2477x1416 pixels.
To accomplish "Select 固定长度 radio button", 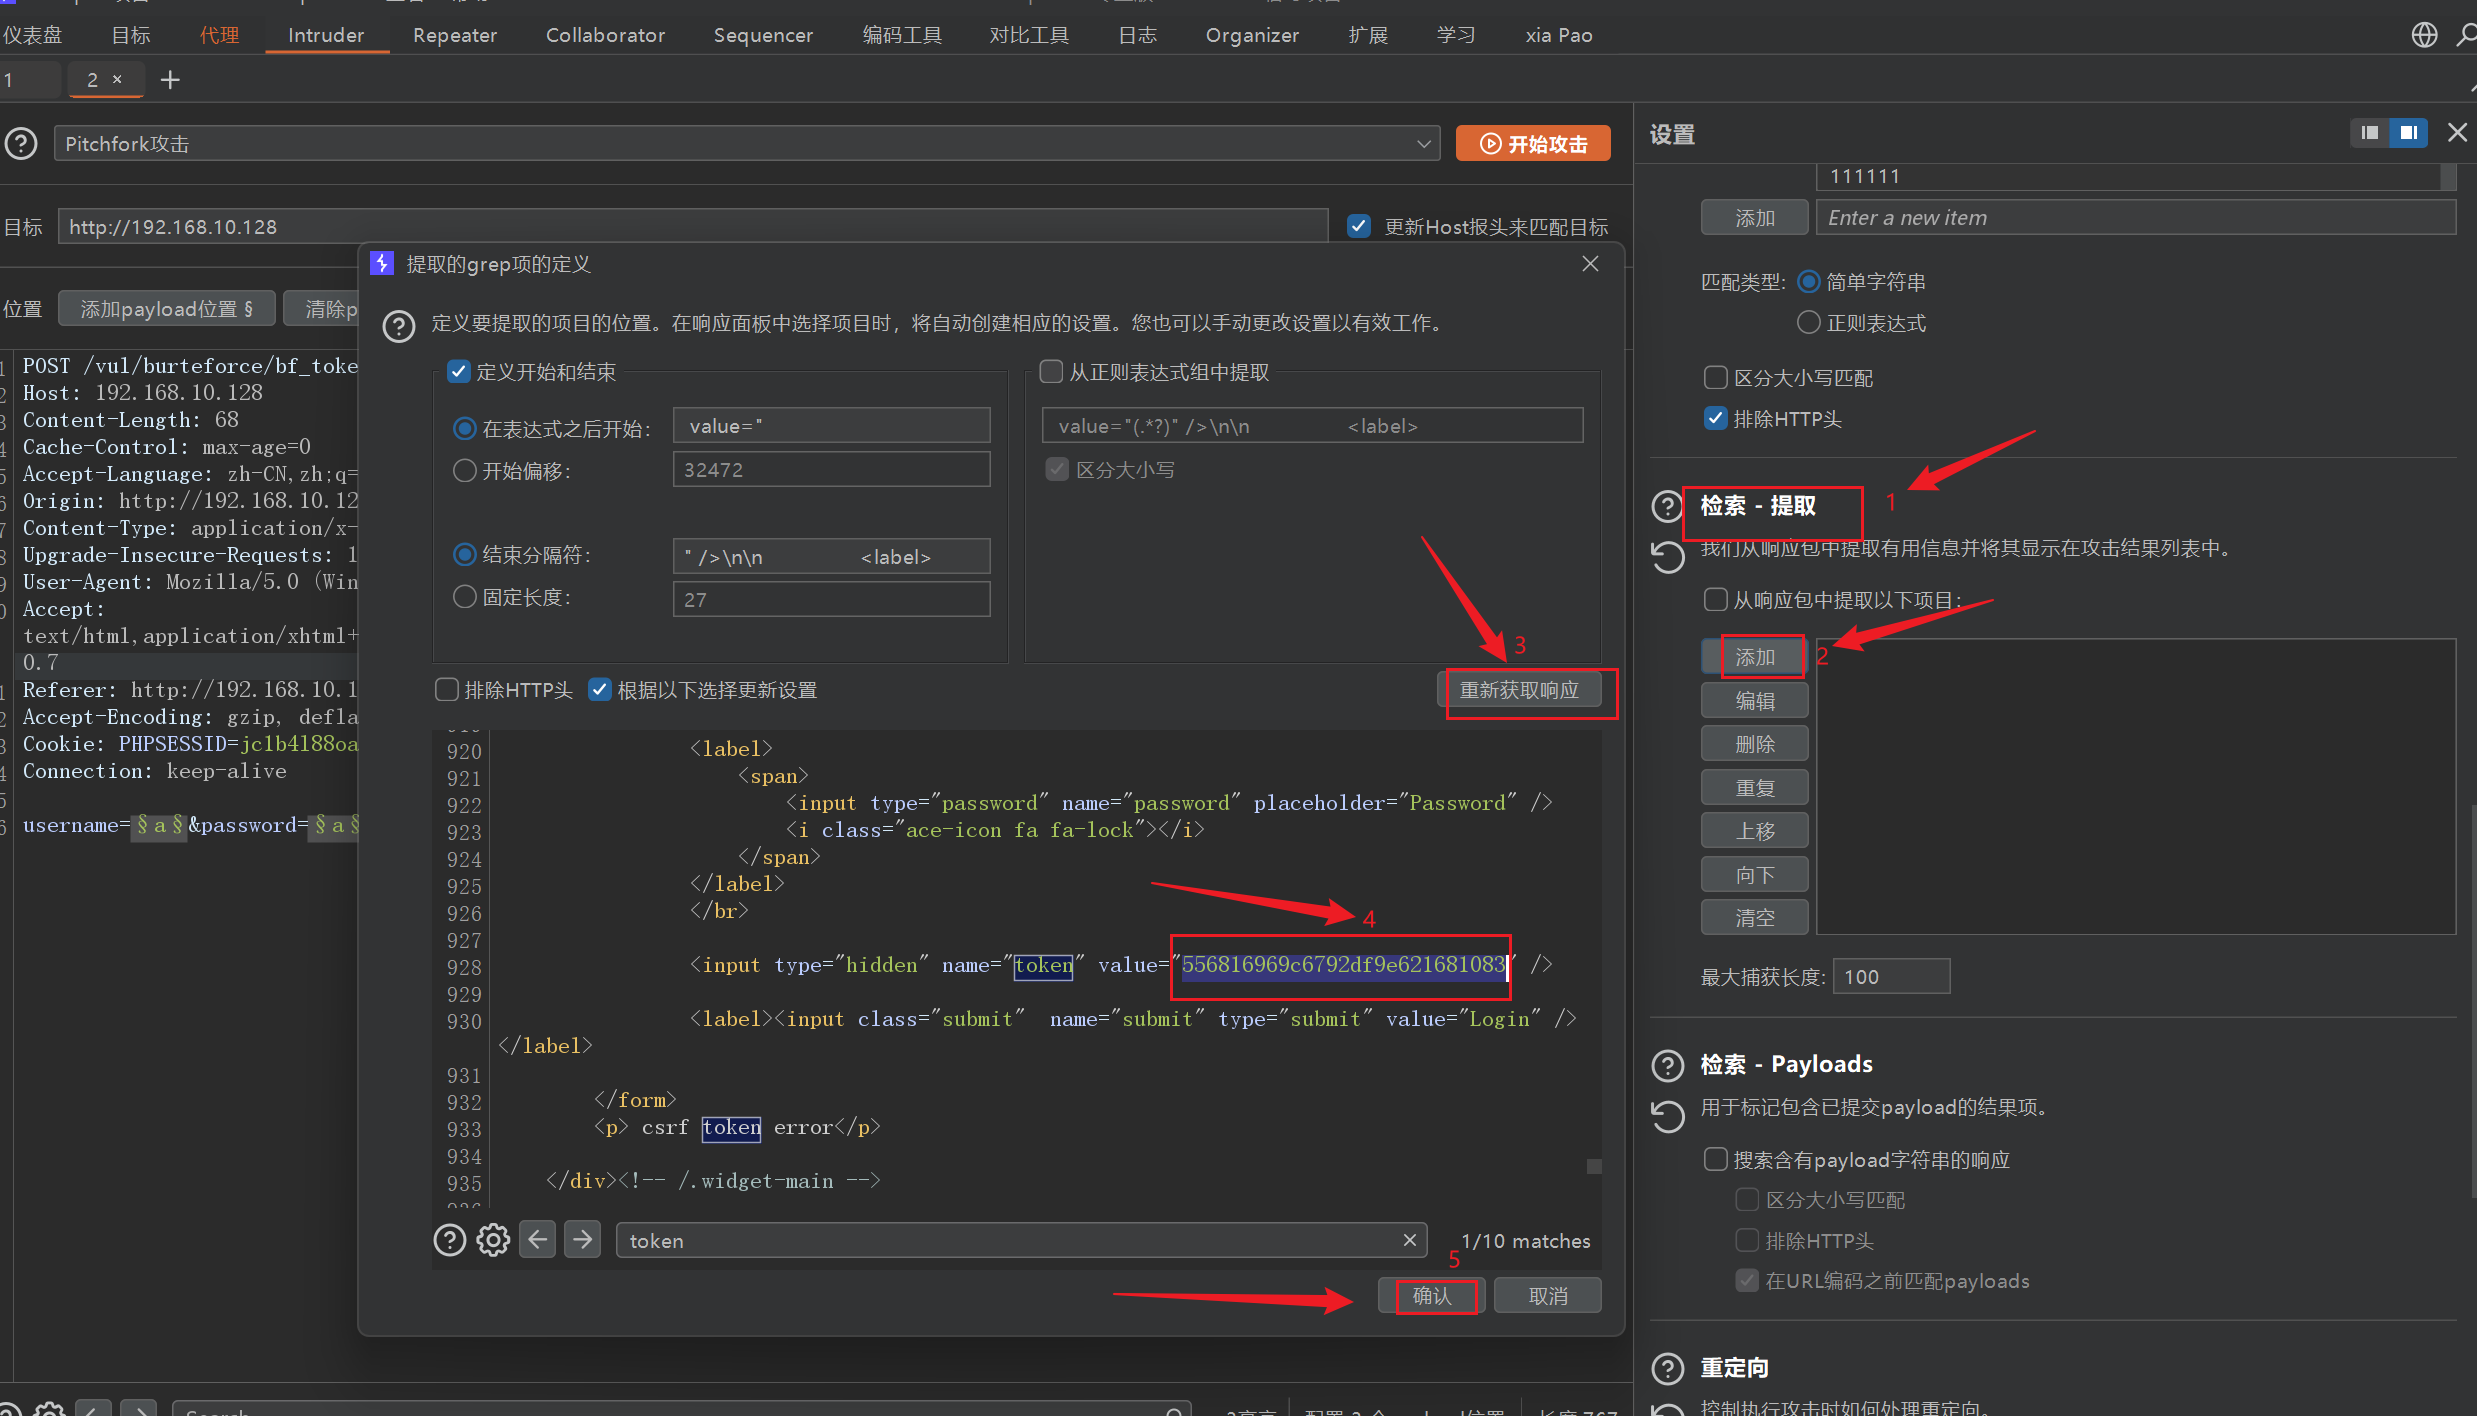I will click(x=465, y=598).
